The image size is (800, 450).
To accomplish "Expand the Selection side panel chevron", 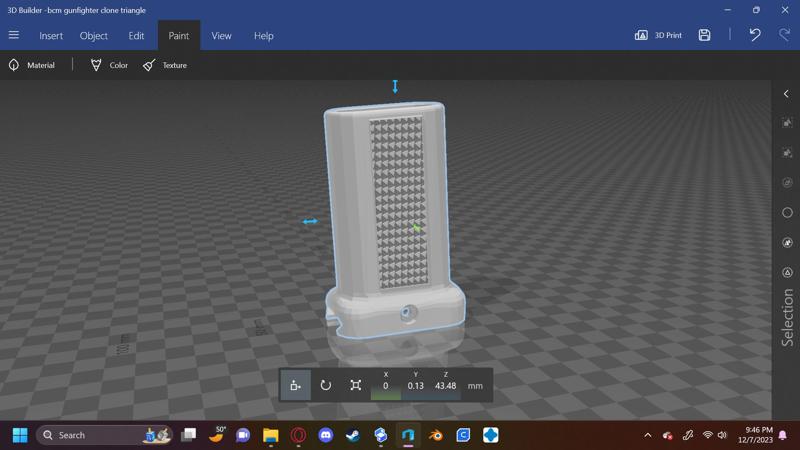I will point(786,94).
